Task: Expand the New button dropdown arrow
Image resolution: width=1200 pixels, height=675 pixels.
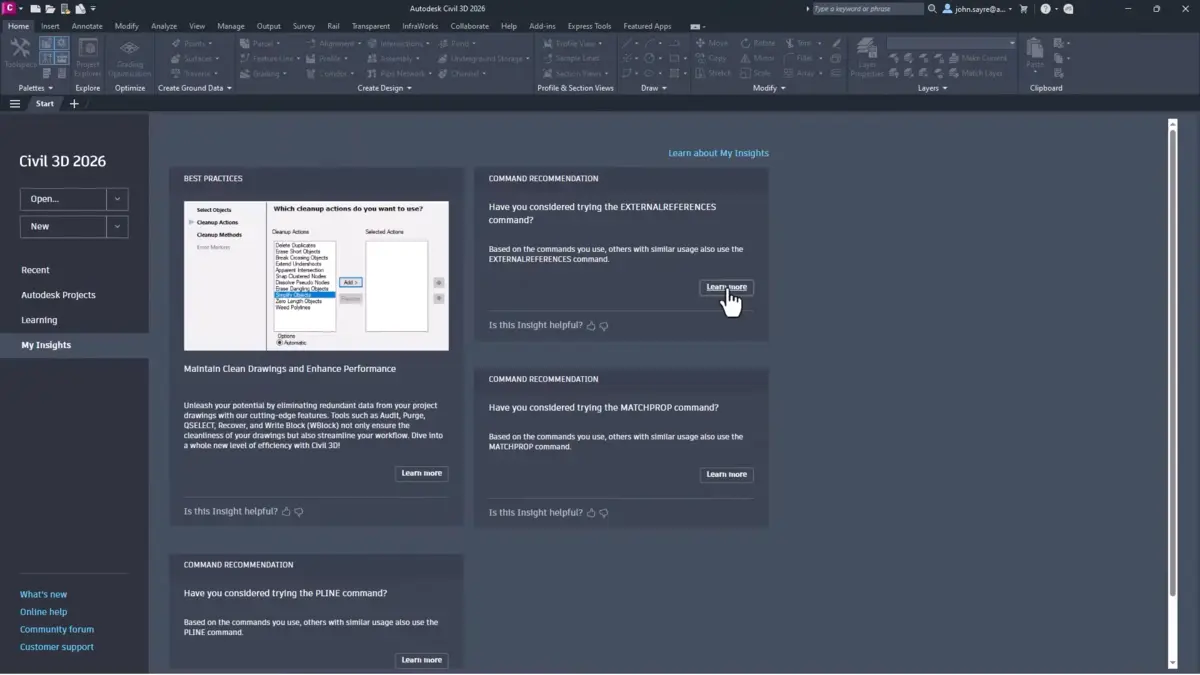Action: (118, 227)
